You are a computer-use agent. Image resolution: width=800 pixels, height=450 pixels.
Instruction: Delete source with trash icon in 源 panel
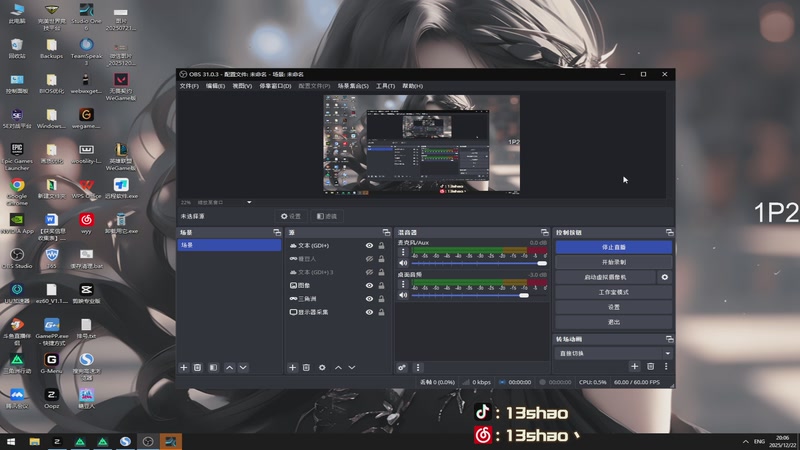[306, 367]
